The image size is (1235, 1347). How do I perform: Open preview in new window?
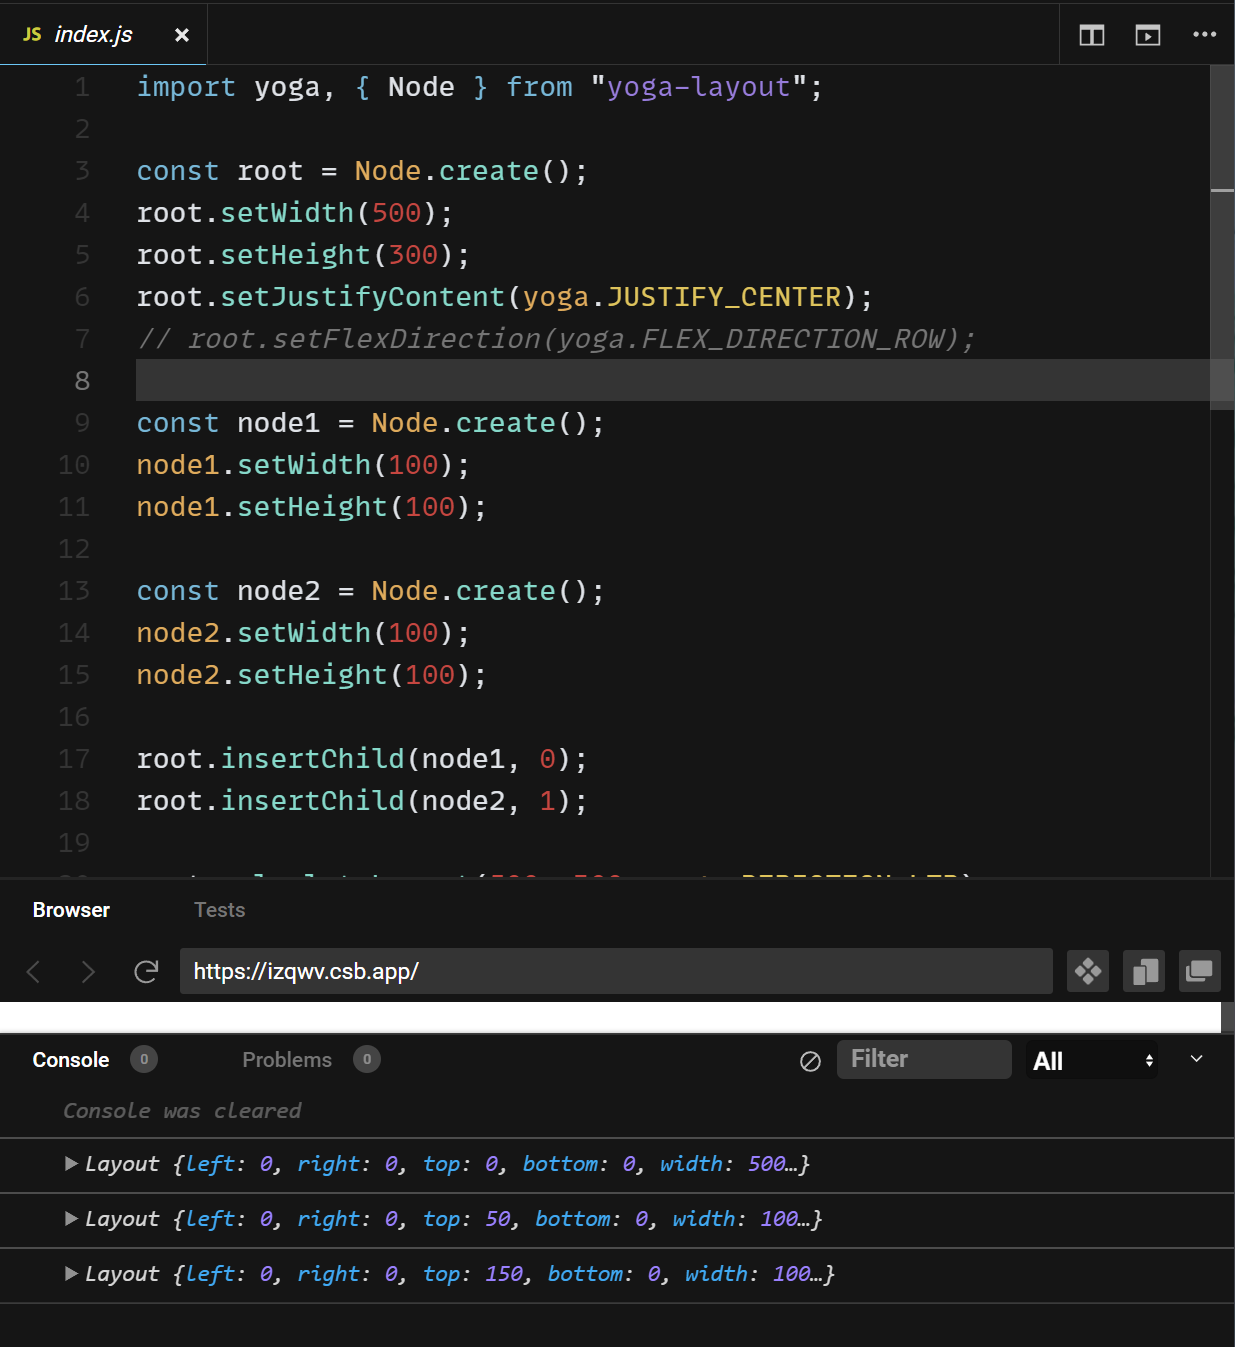coord(1200,971)
